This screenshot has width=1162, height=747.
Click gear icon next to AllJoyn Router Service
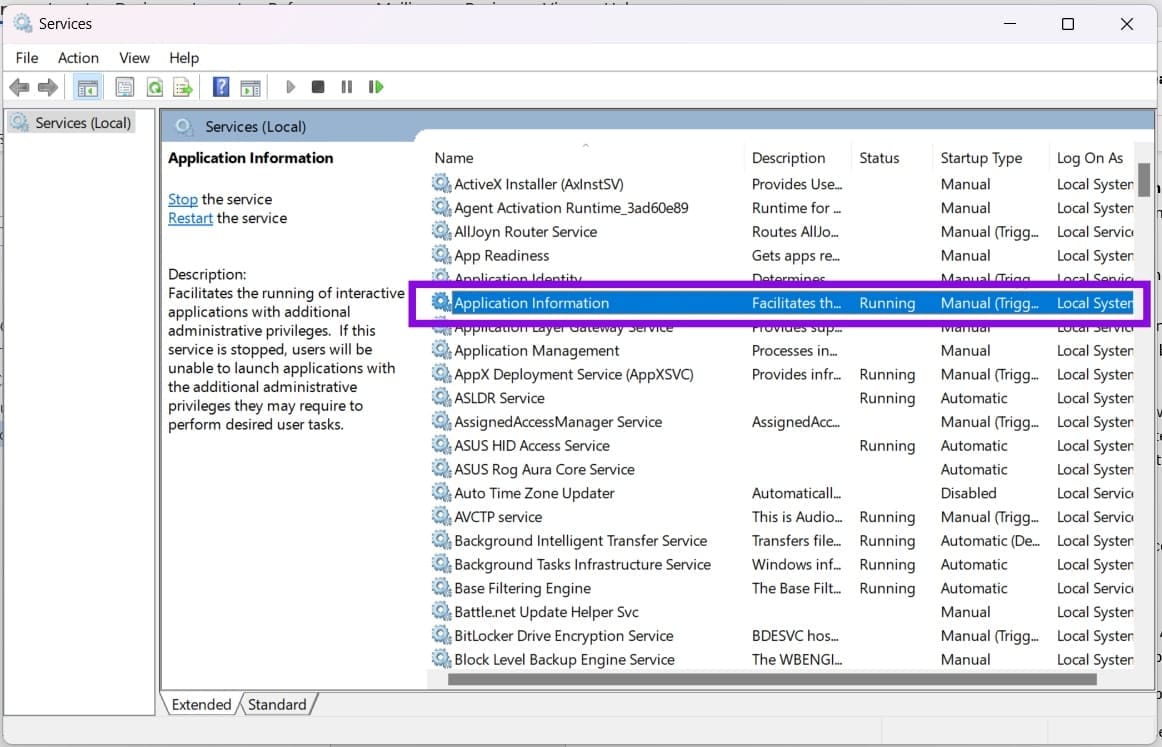click(x=442, y=230)
